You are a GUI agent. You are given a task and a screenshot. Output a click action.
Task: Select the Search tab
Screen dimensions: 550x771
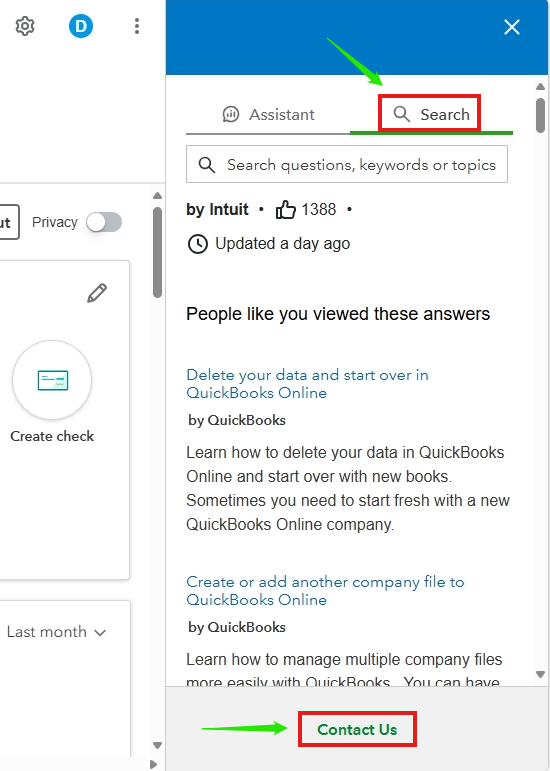(x=431, y=115)
